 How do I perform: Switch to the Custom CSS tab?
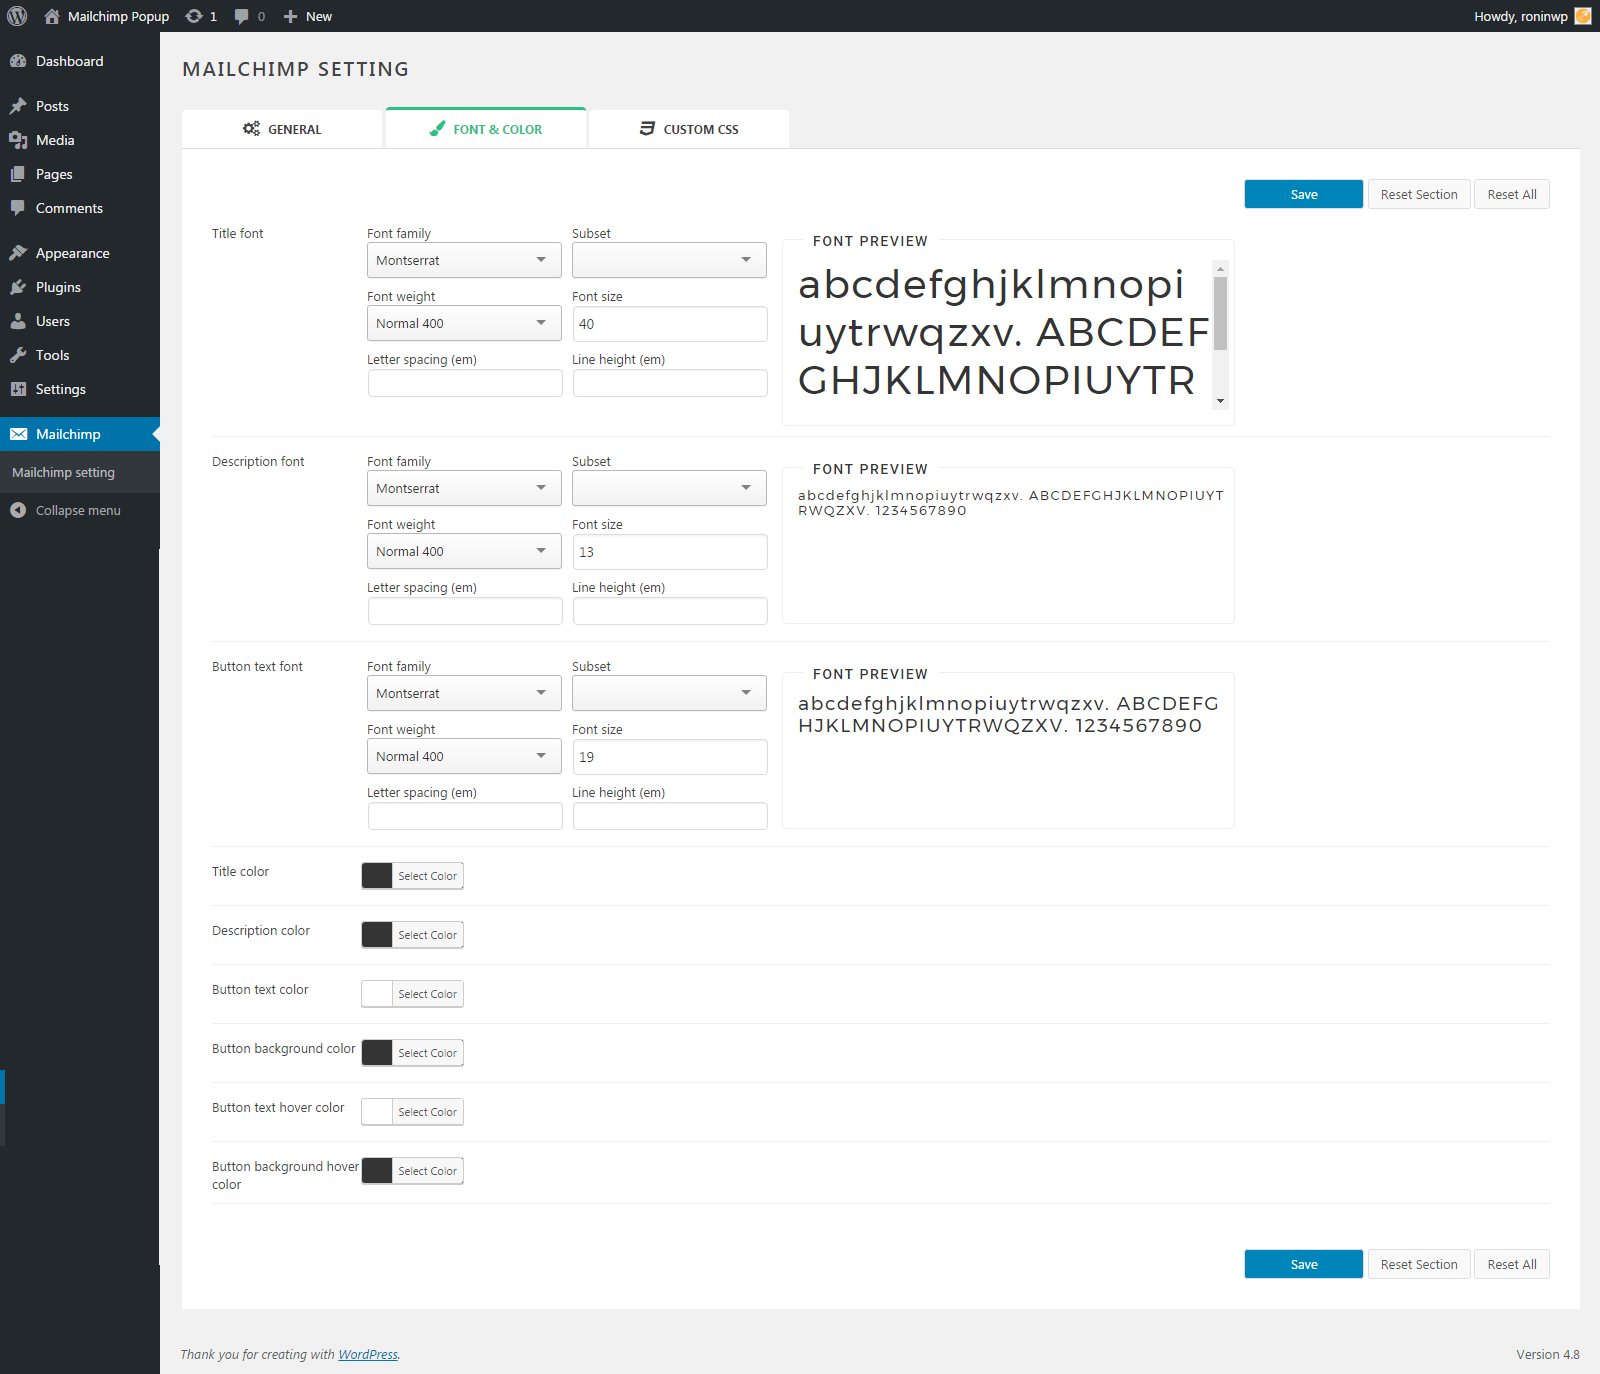click(x=689, y=129)
